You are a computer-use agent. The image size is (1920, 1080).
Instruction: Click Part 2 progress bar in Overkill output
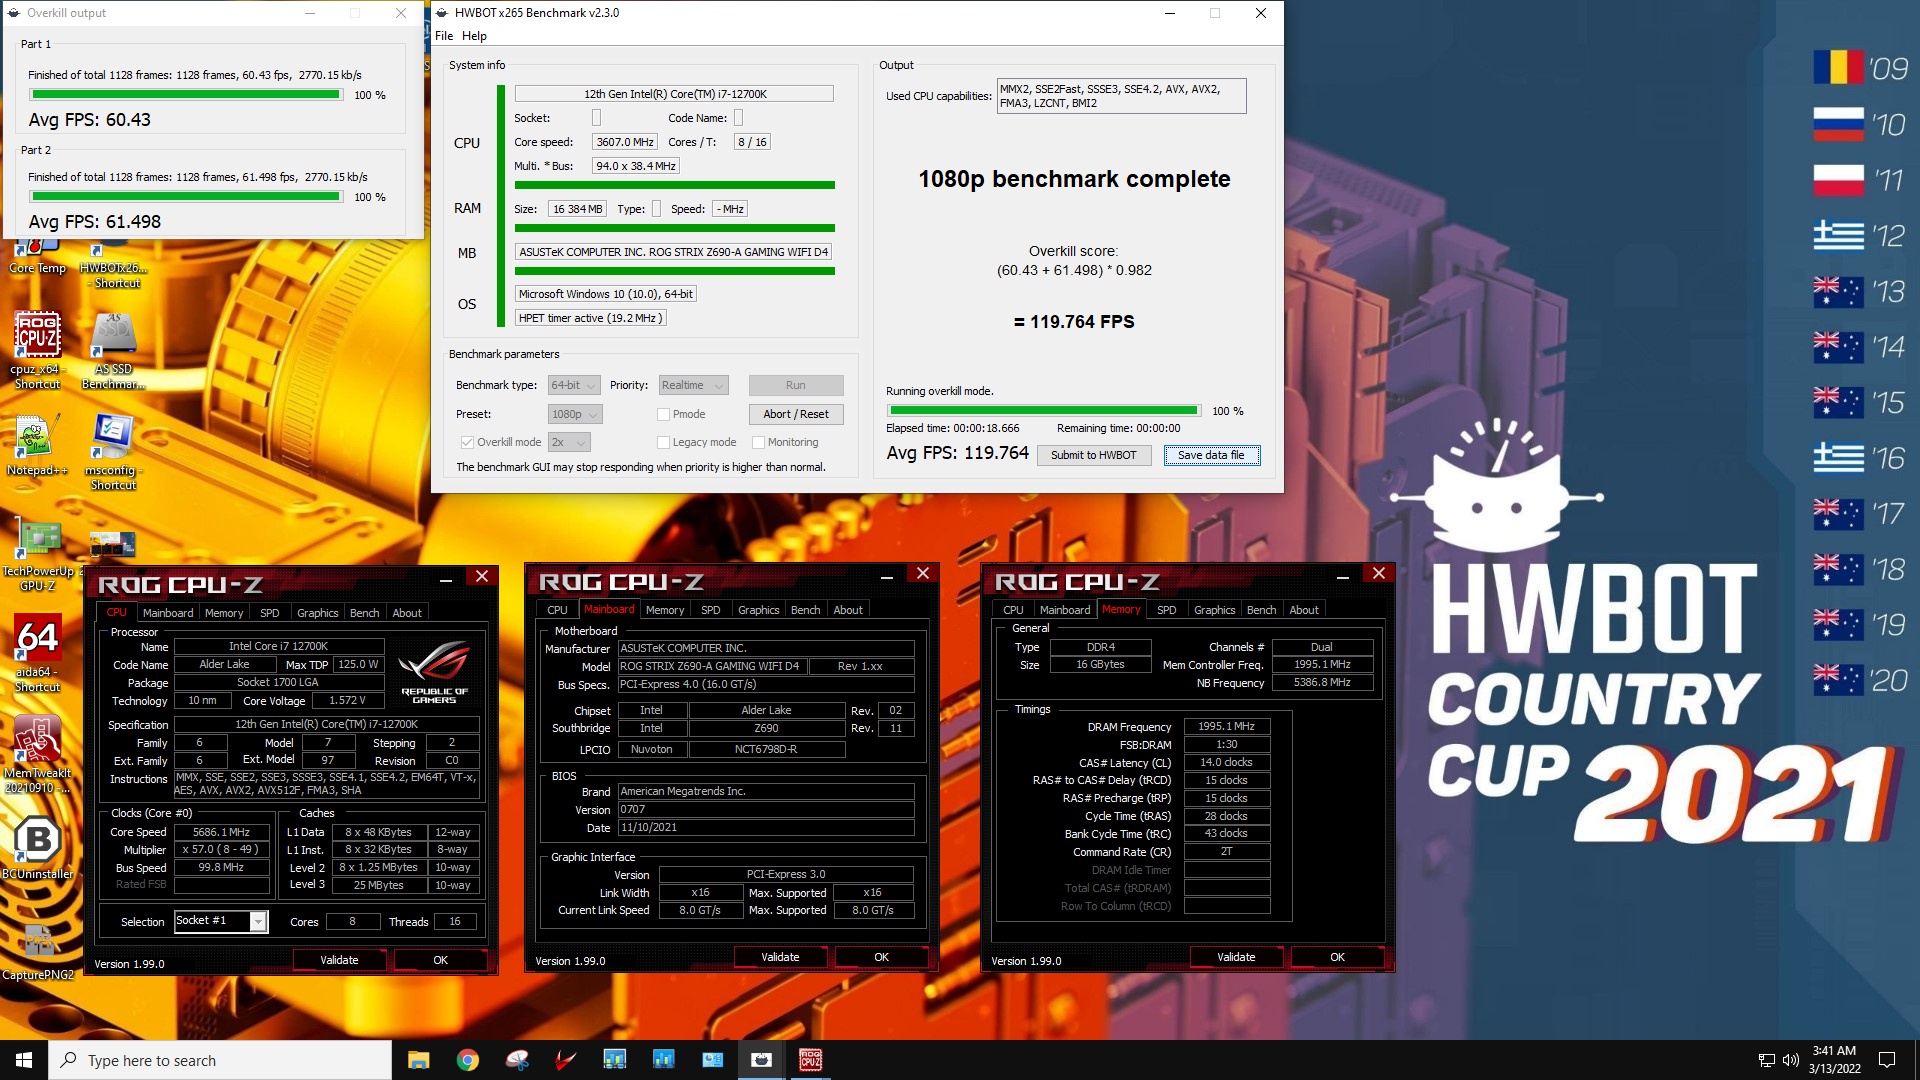click(185, 197)
